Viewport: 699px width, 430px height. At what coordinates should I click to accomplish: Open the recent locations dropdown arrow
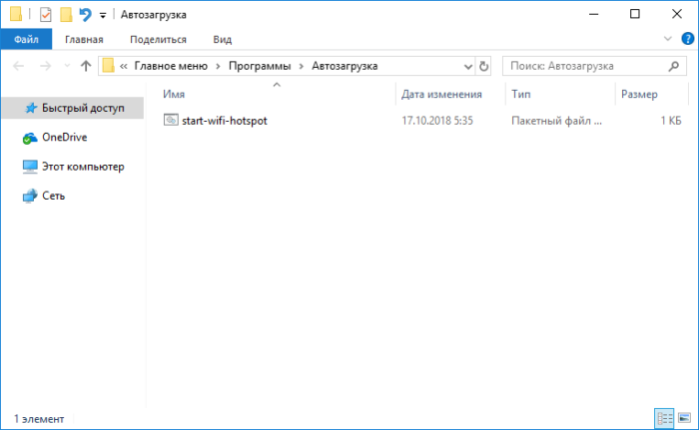(x=67, y=66)
